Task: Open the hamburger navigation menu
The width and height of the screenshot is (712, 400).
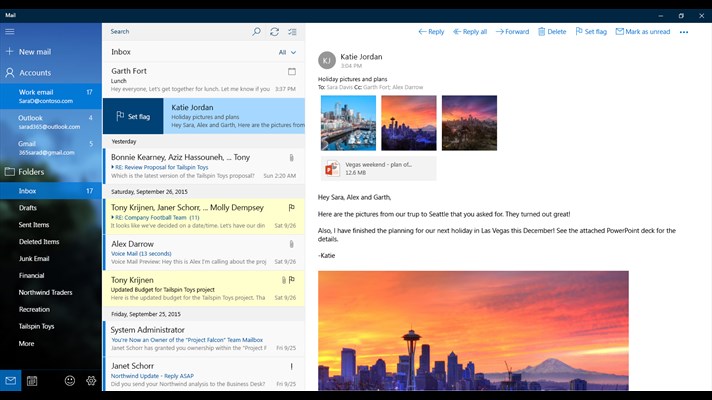Action: coord(10,31)
